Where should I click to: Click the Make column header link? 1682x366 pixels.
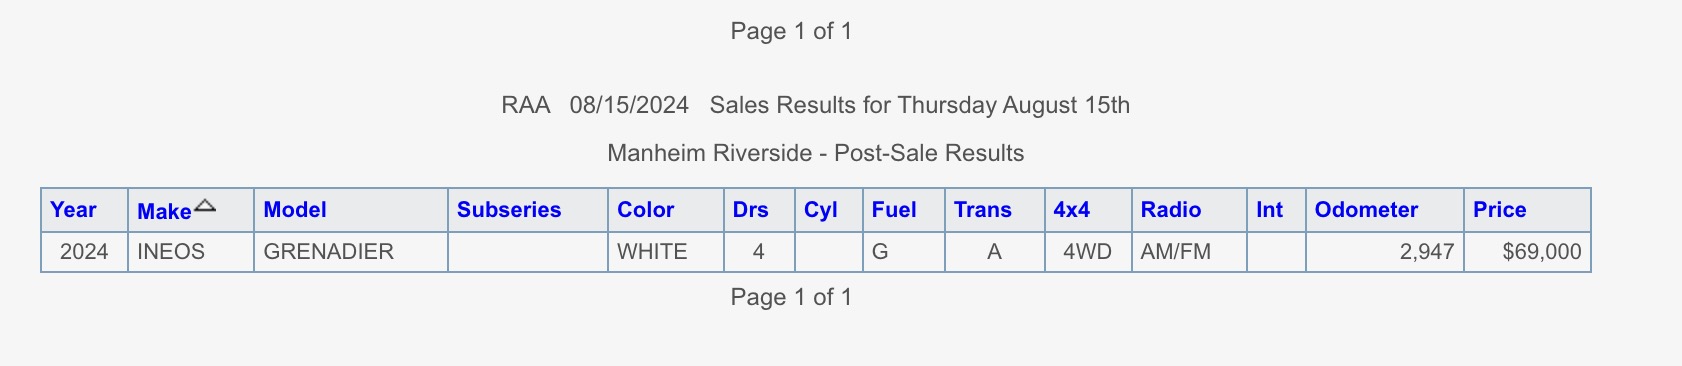164,211
